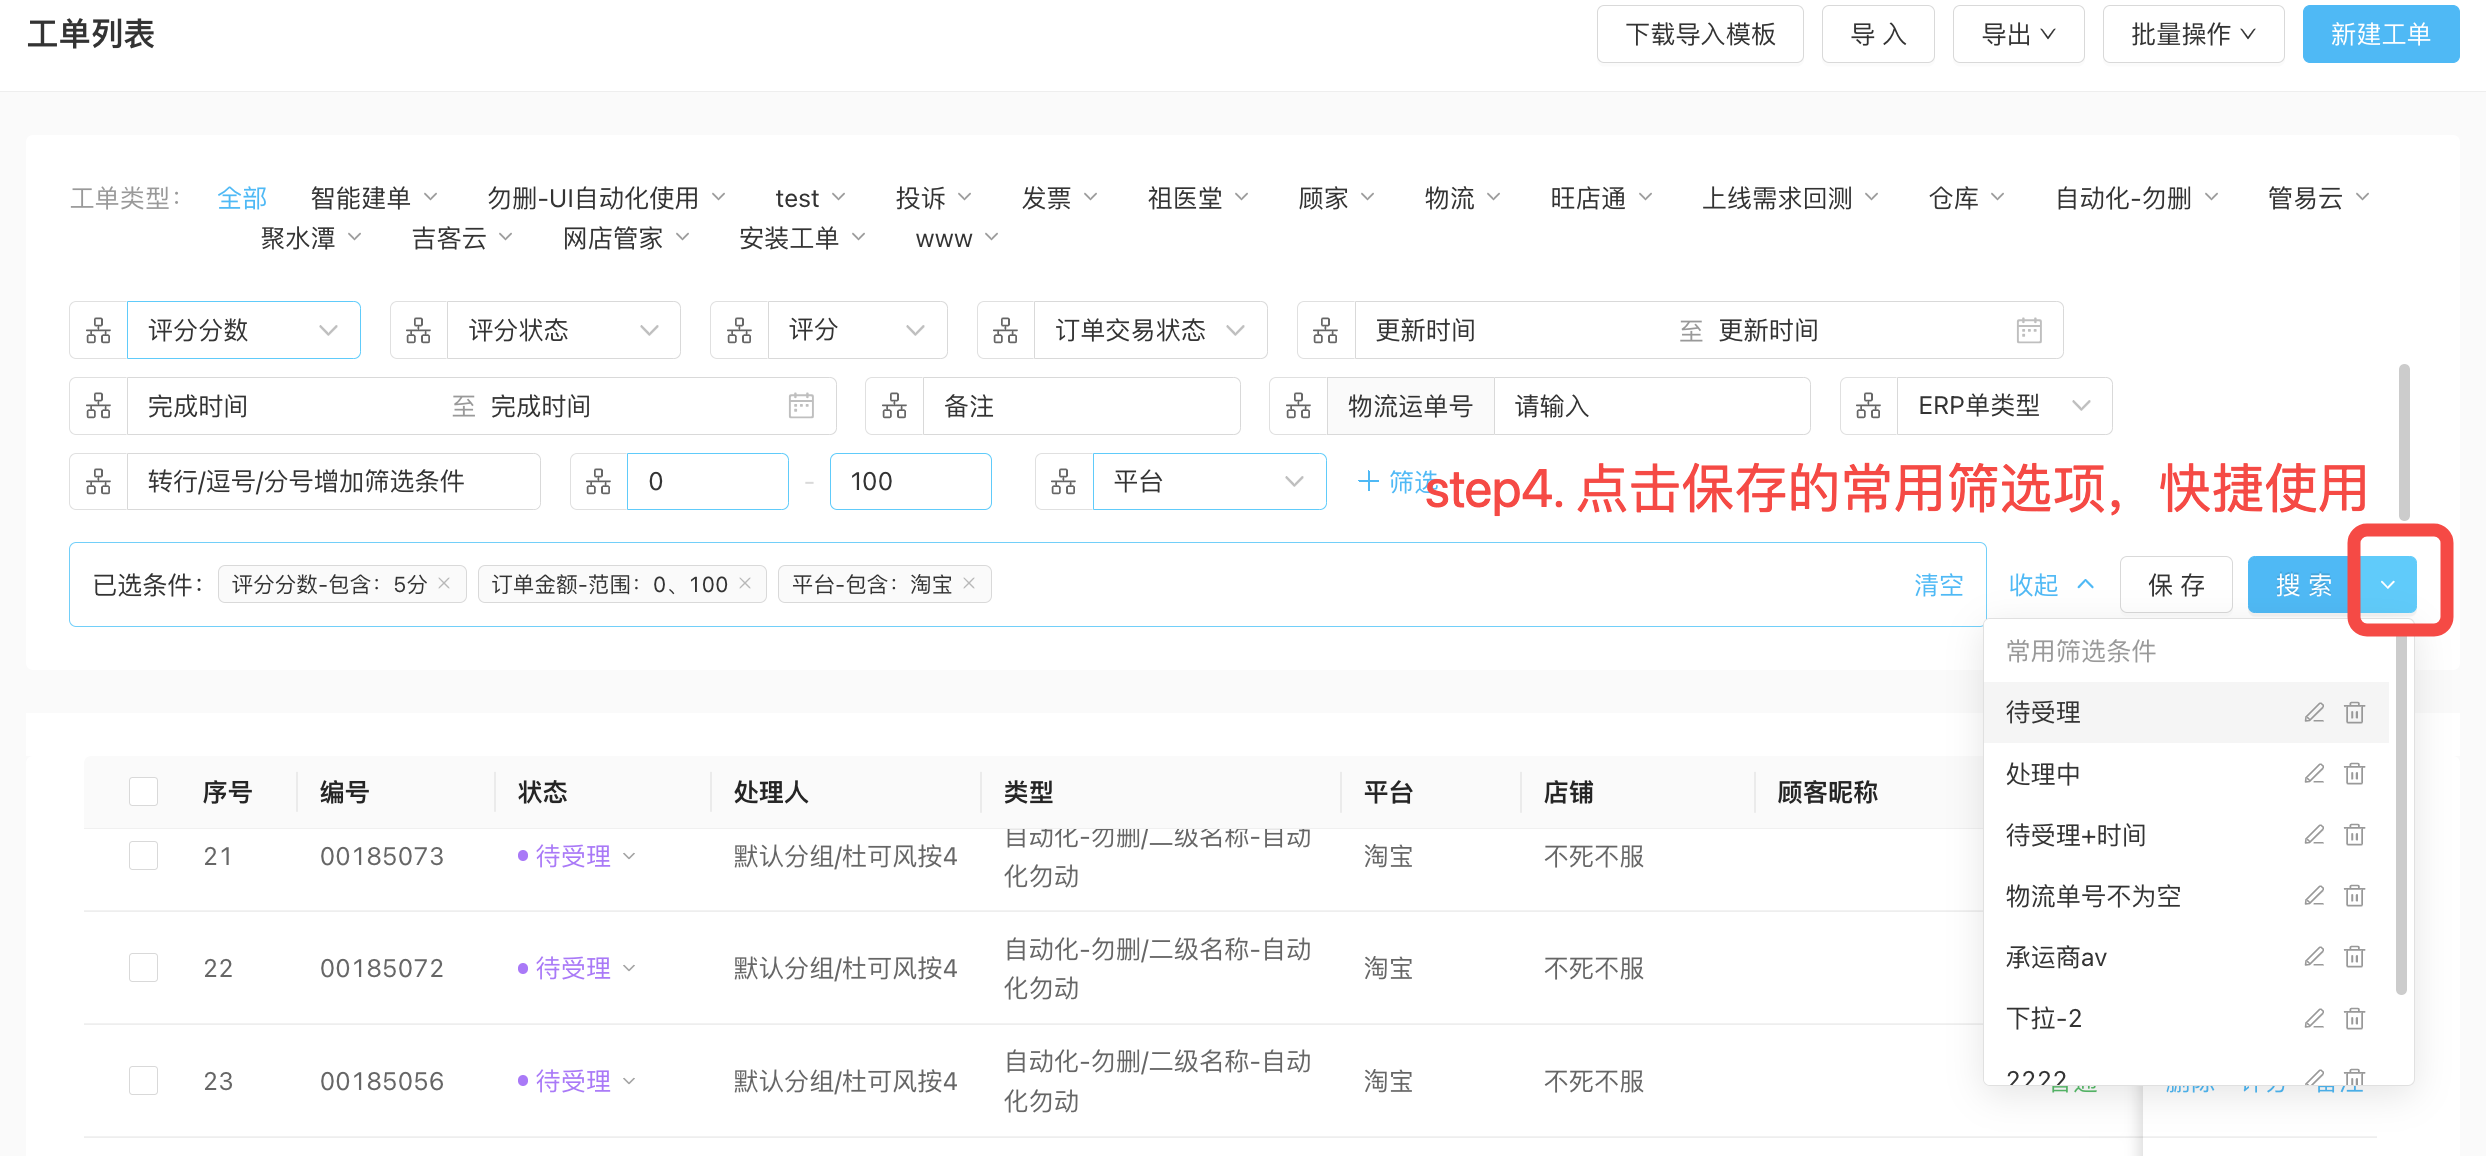Toggle the select-all checkbox in table header

144,791
